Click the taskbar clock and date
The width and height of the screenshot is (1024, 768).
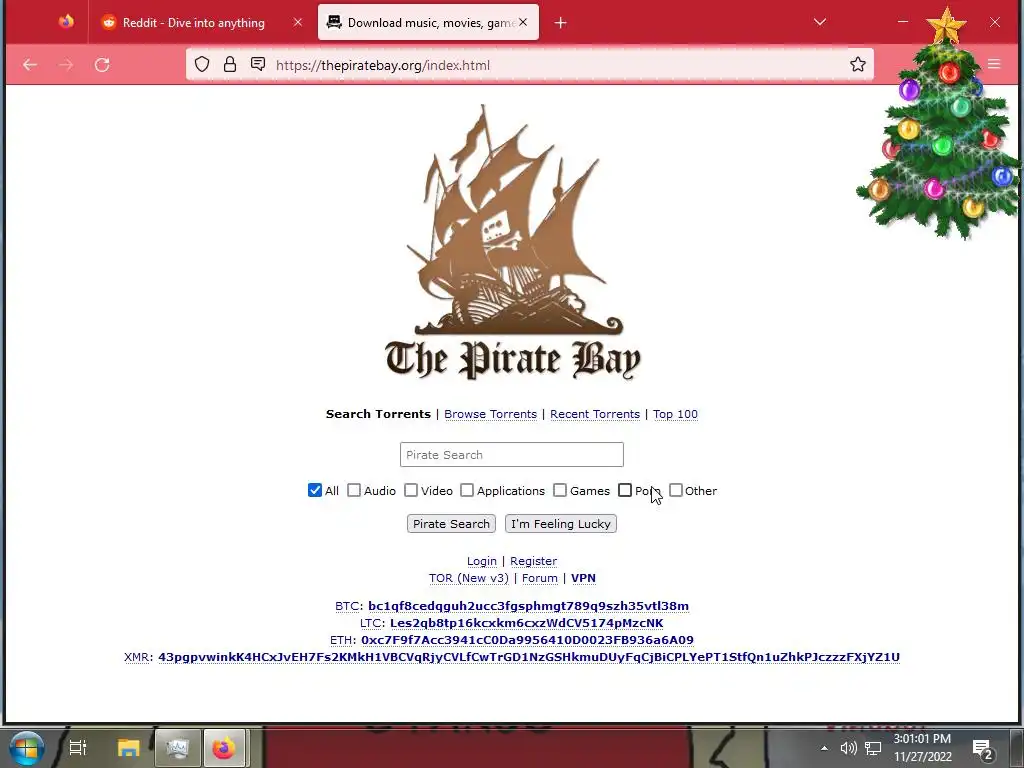(922, 748)
